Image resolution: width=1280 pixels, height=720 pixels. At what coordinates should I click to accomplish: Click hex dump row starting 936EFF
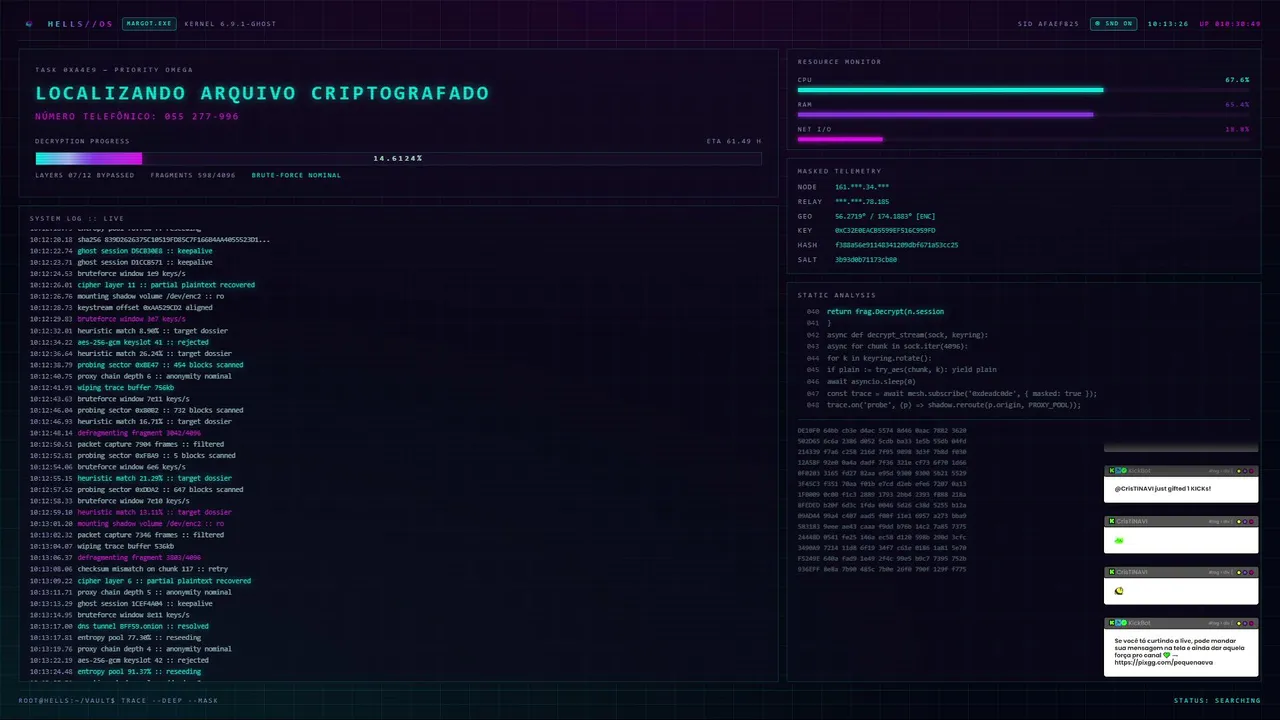(882, 569)
